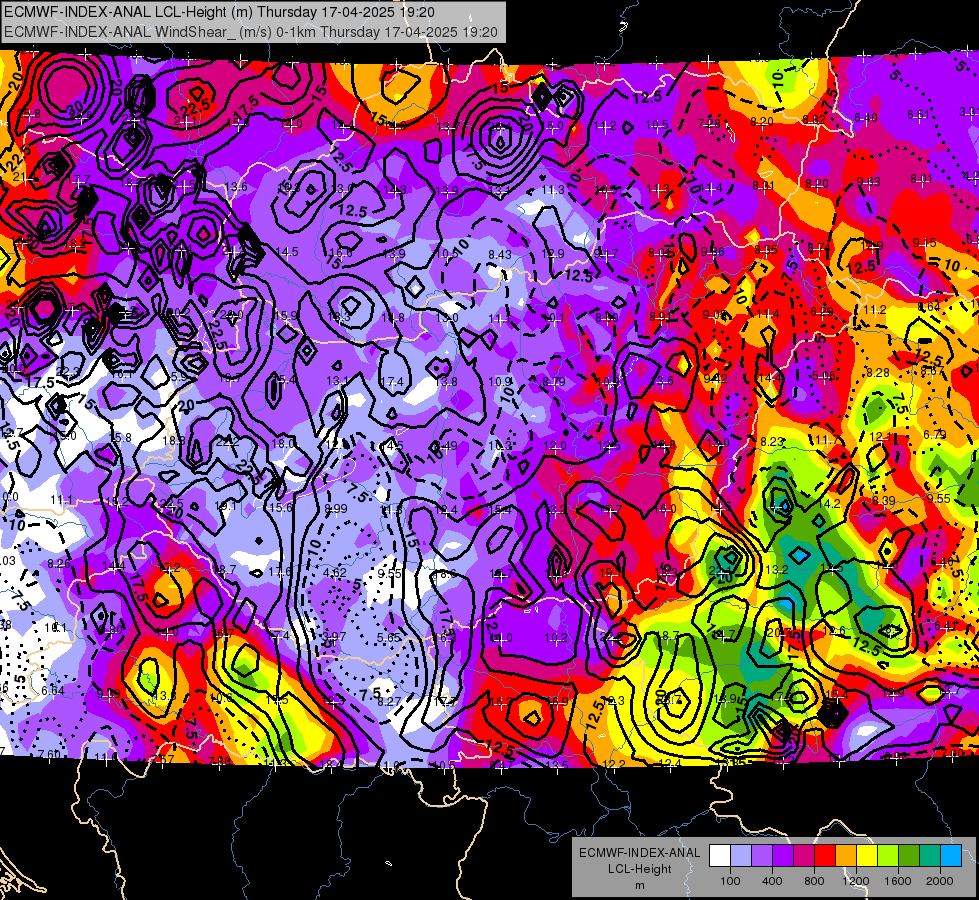Select the contour label 30 at top left
979x900 pixels.
[74, 108]
